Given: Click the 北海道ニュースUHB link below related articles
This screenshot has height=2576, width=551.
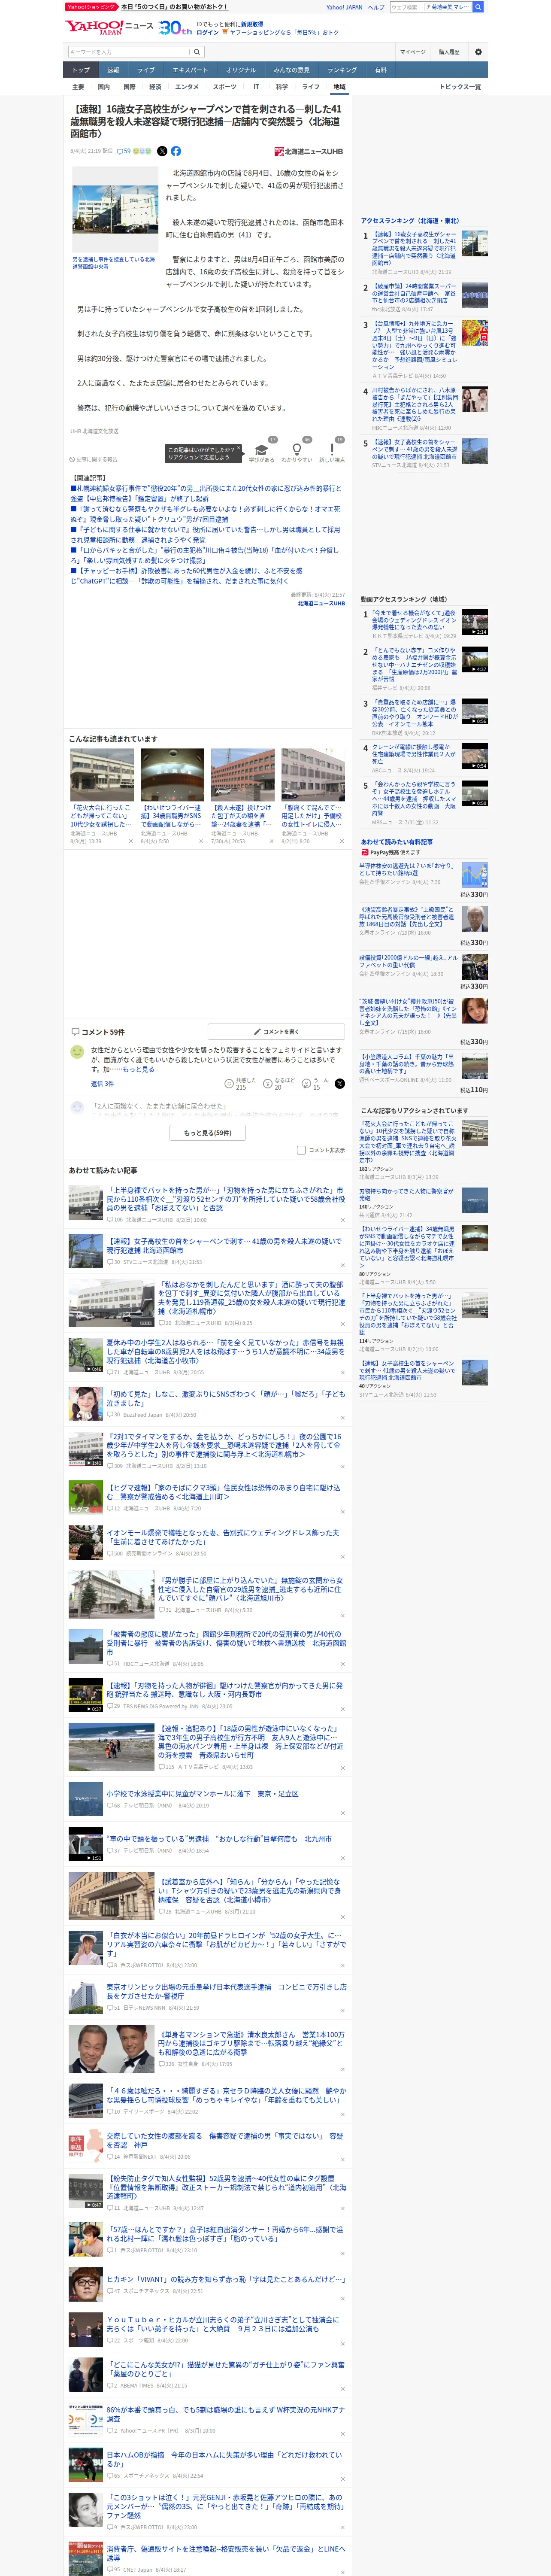Looking at the screenshot, I should point(321,603).
